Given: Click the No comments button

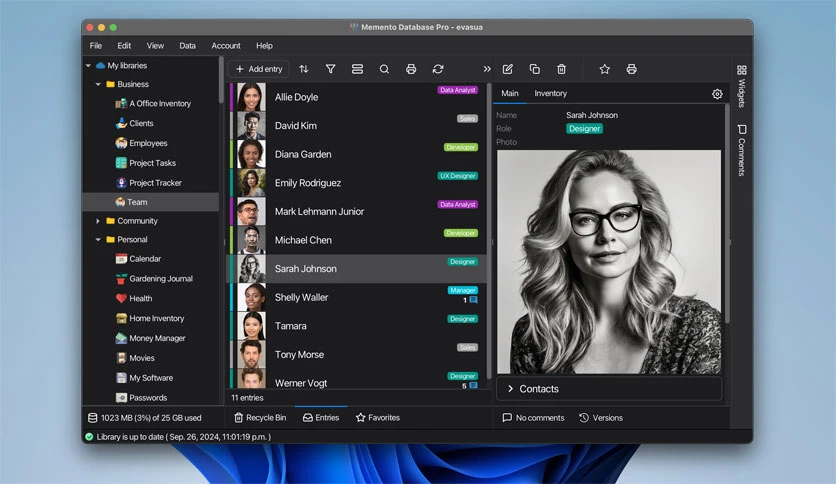Looking at the screenshot, I should [533, 418].
